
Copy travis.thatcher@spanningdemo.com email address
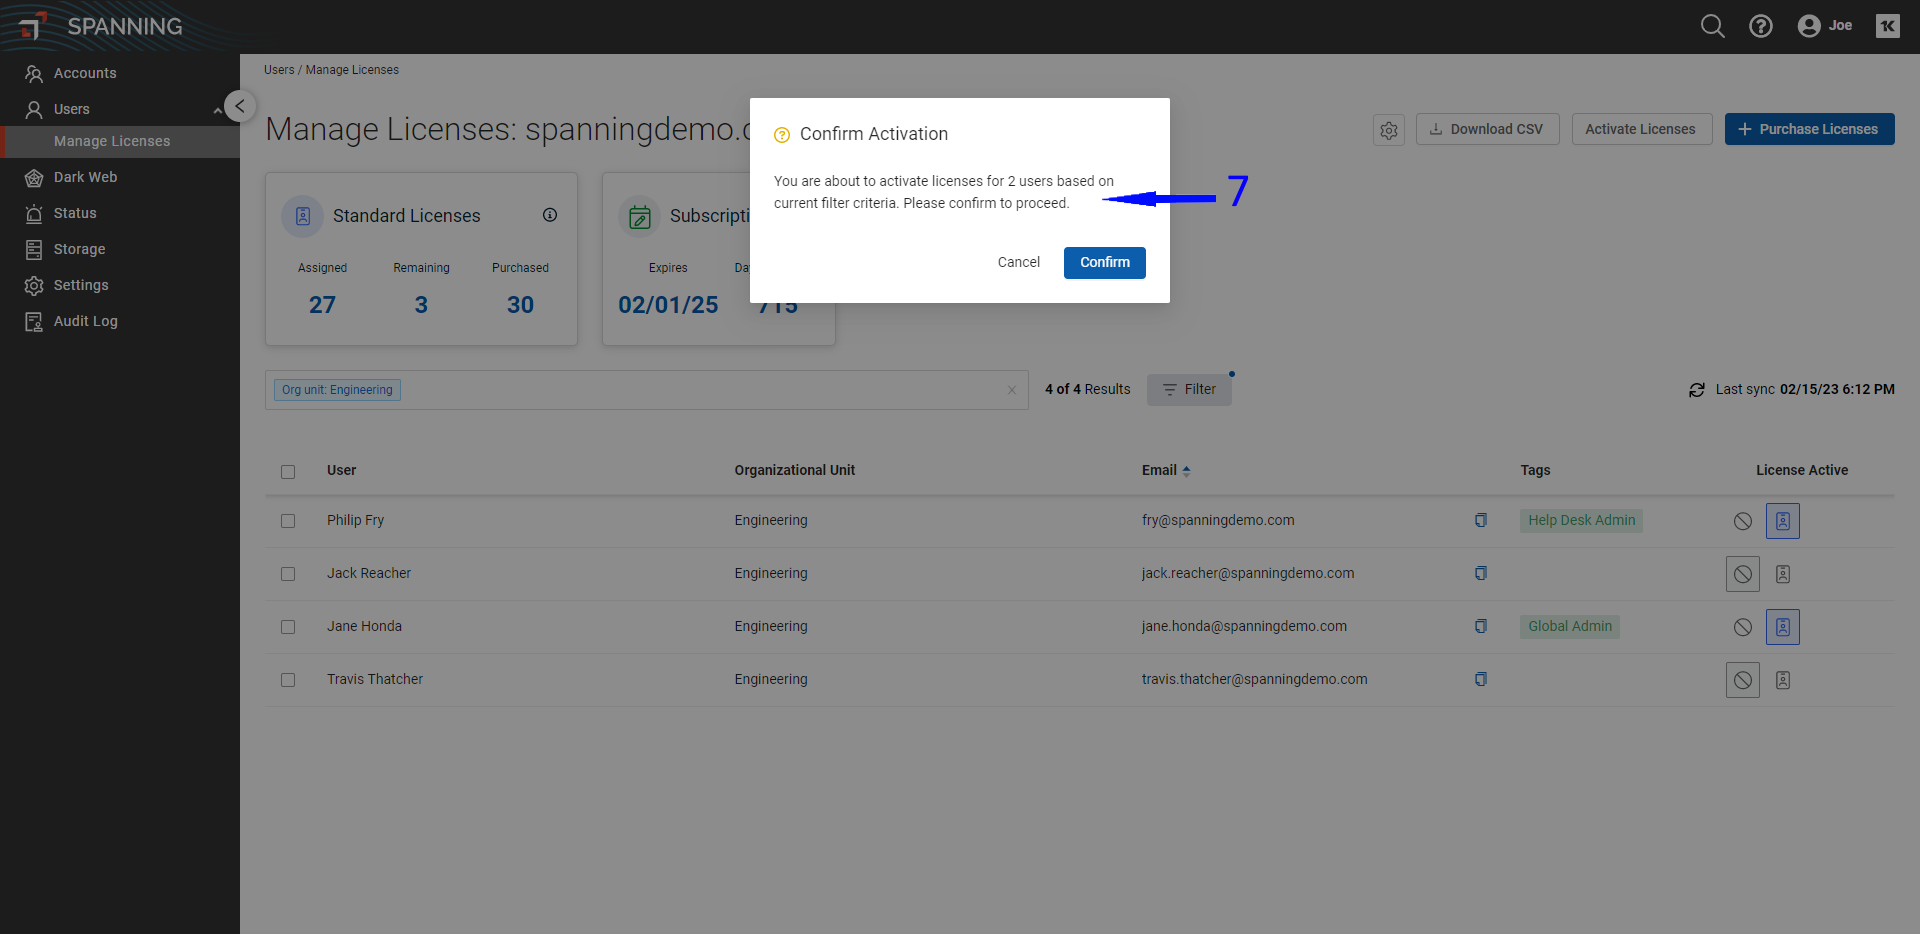point(1481,679)
